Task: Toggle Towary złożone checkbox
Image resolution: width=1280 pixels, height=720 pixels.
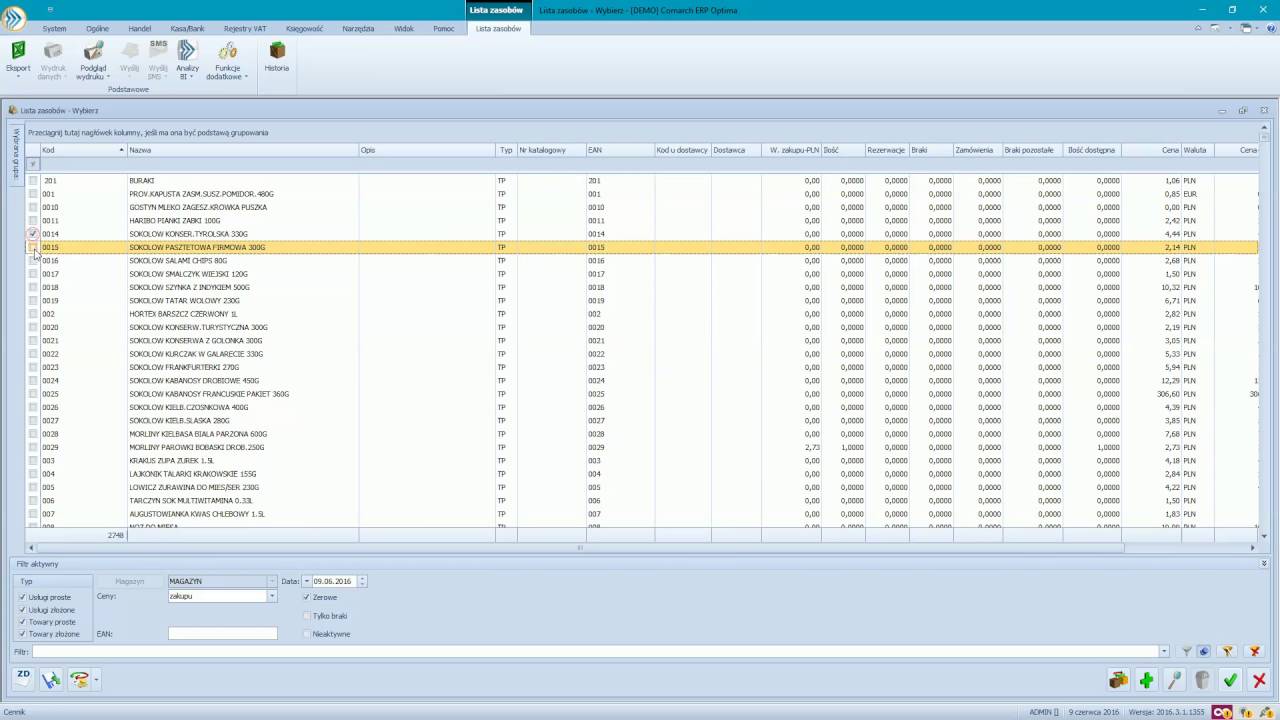Action: click(23, 634)
